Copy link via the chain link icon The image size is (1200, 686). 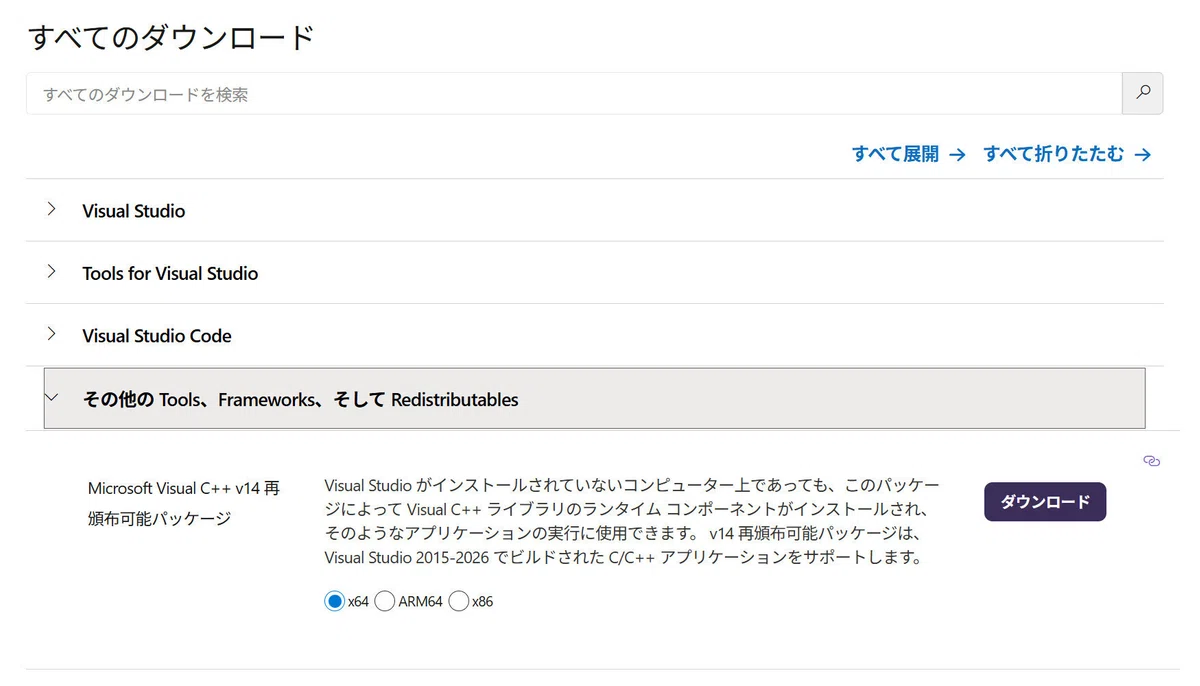(x=1151, y=461)
